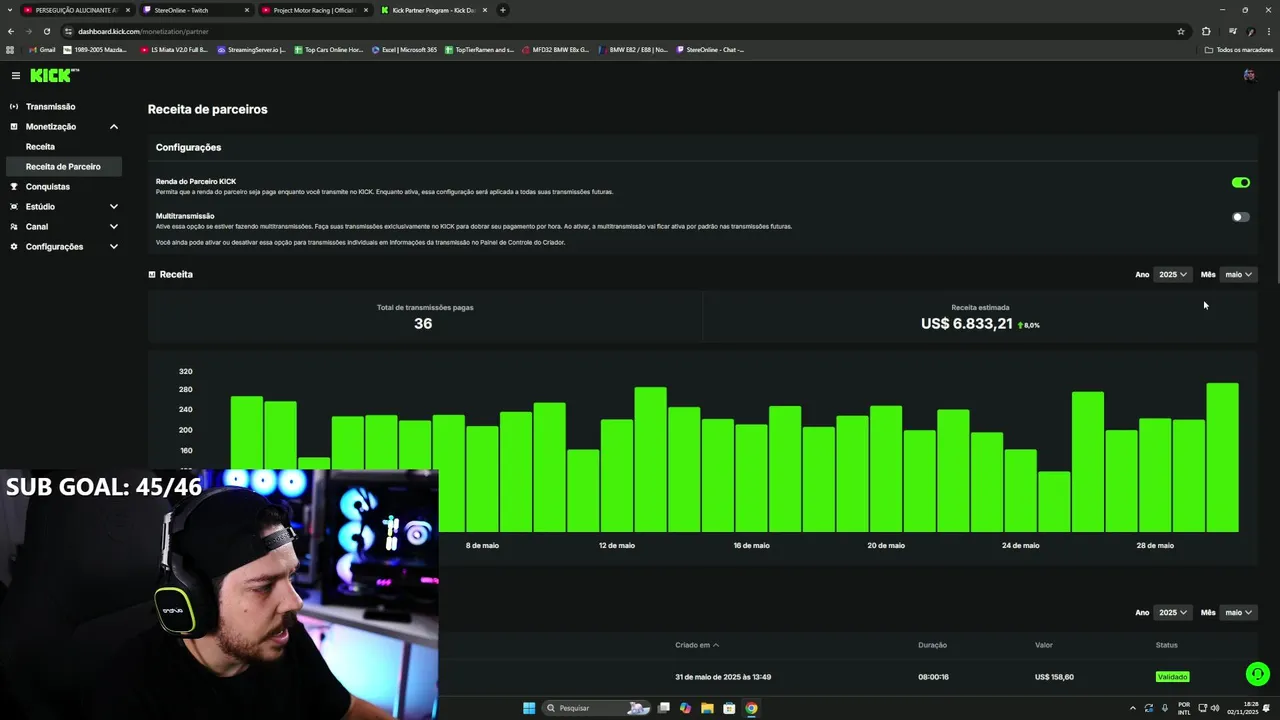Expand the Canal sidebar section
Viewport: 1280px width, 720px height.
click(114, 226)
